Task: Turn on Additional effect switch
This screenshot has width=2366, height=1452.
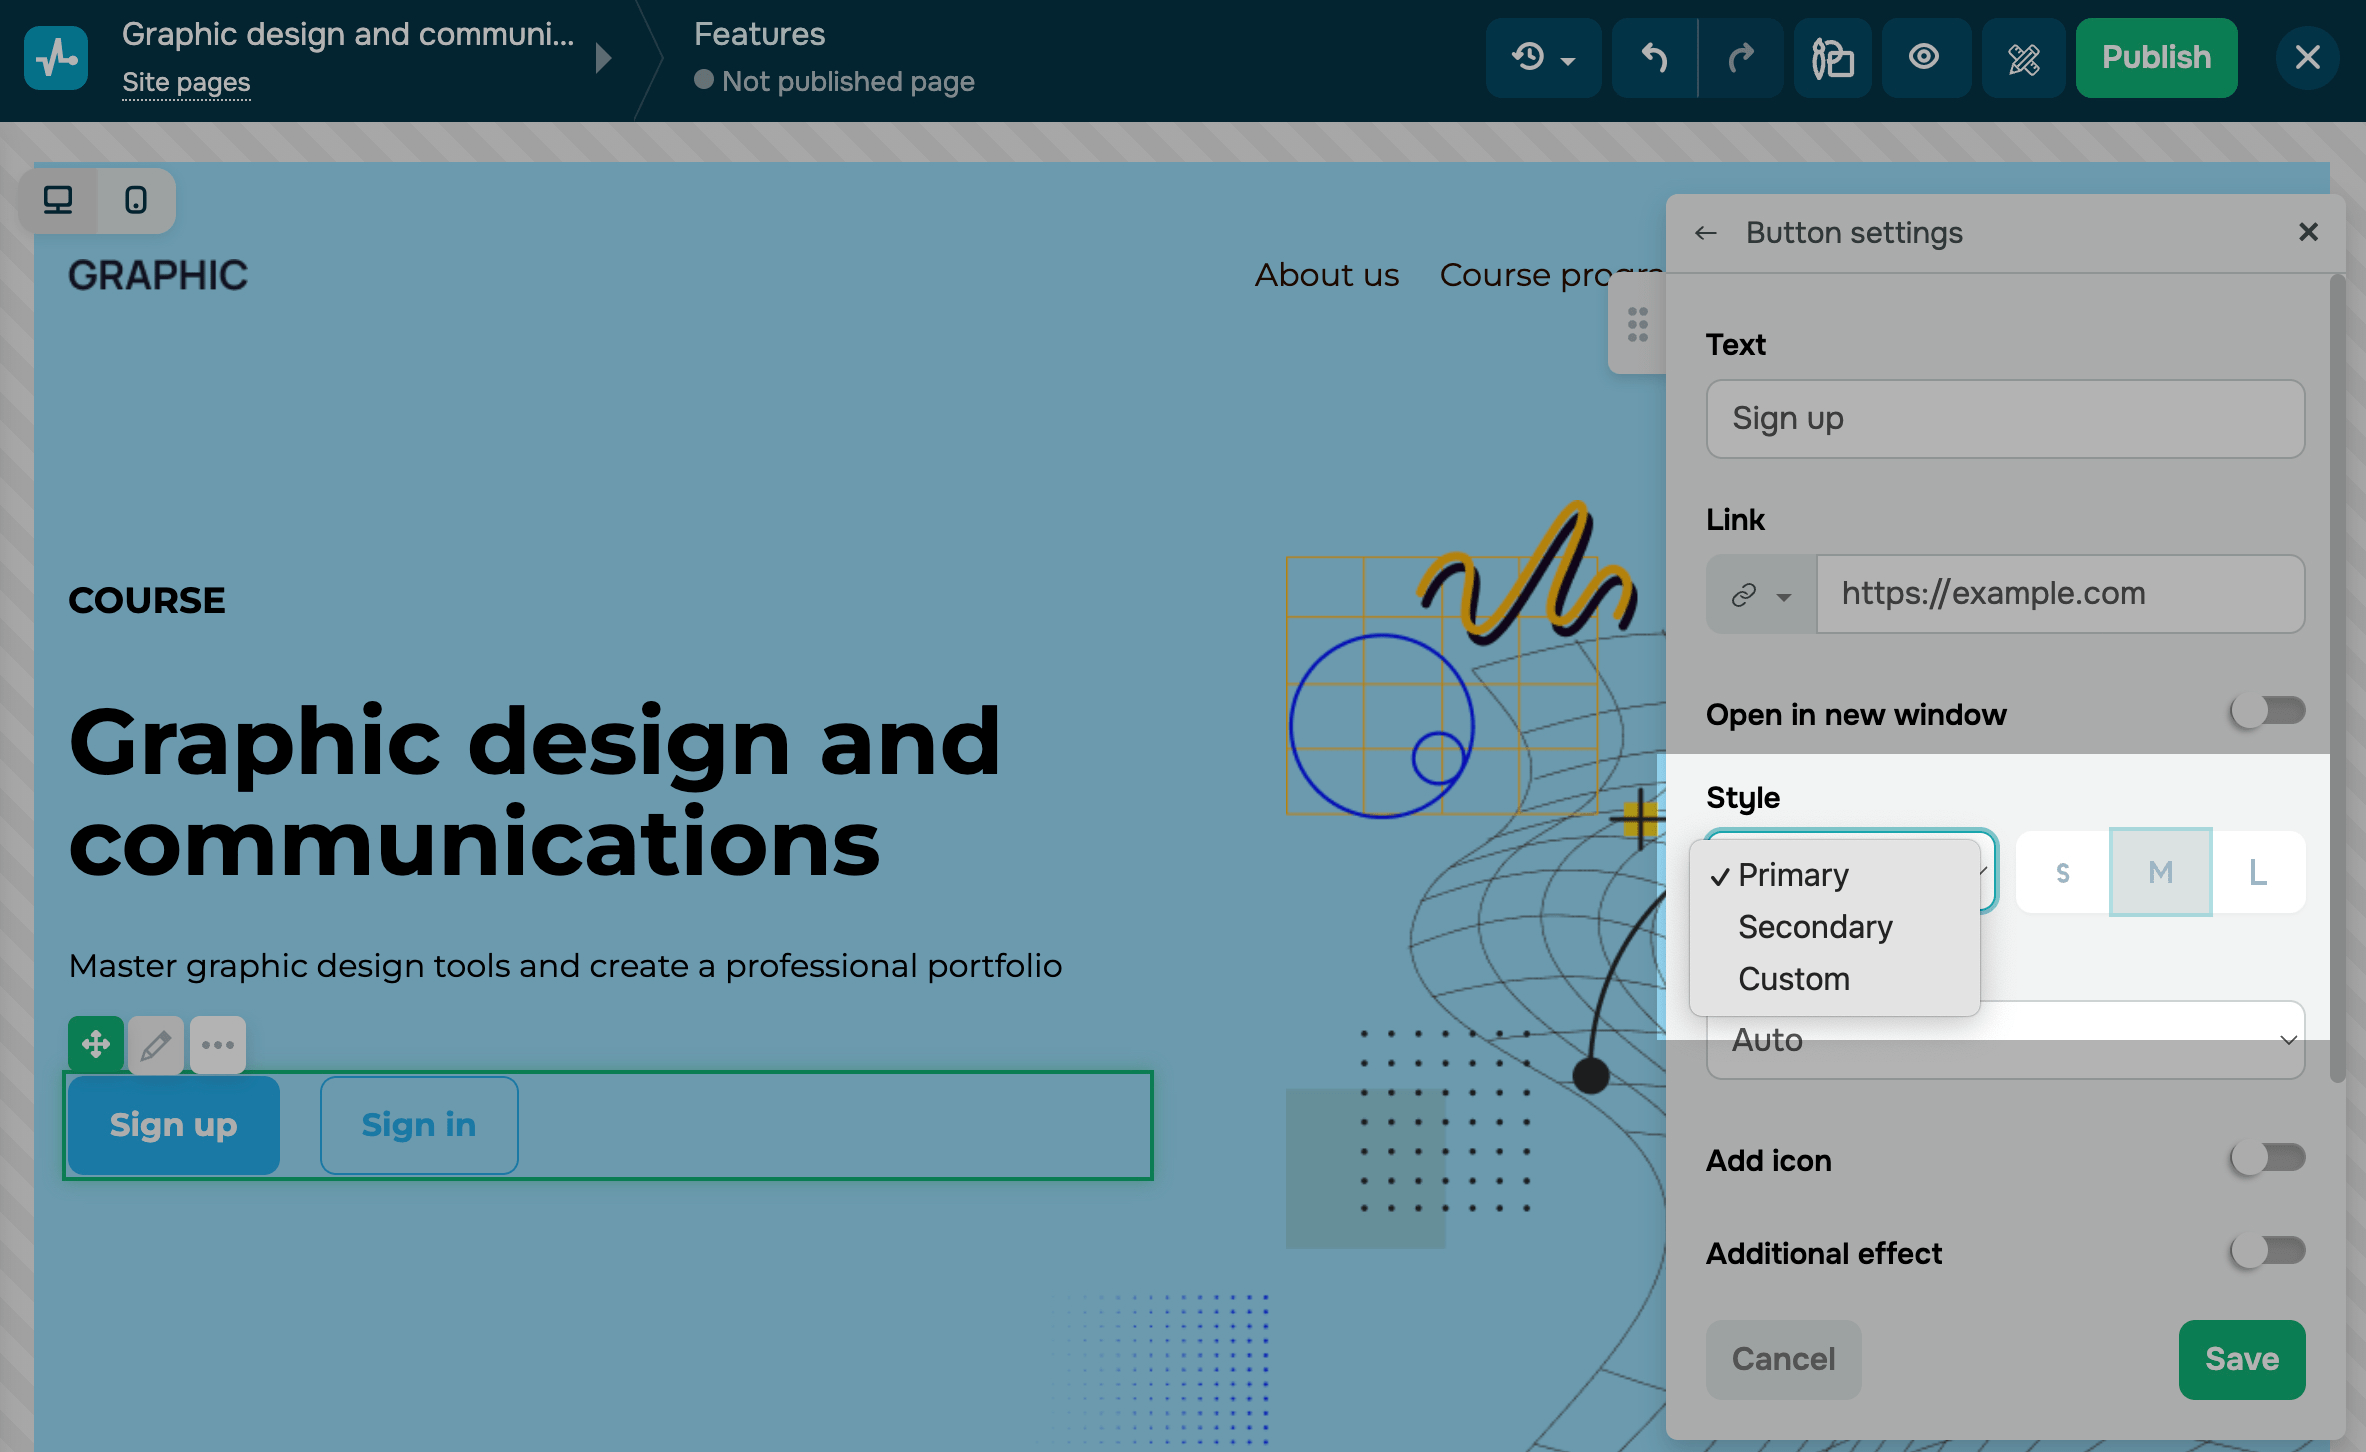Action: point(2267,1251)
